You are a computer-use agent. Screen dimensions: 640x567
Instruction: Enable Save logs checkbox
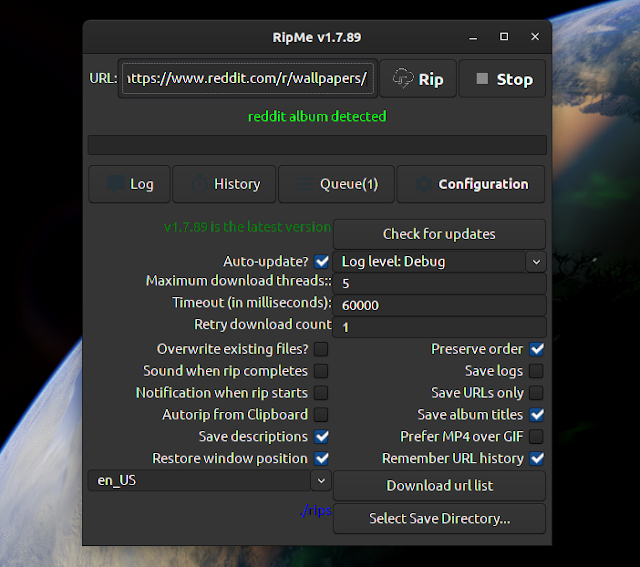point(536,371)
